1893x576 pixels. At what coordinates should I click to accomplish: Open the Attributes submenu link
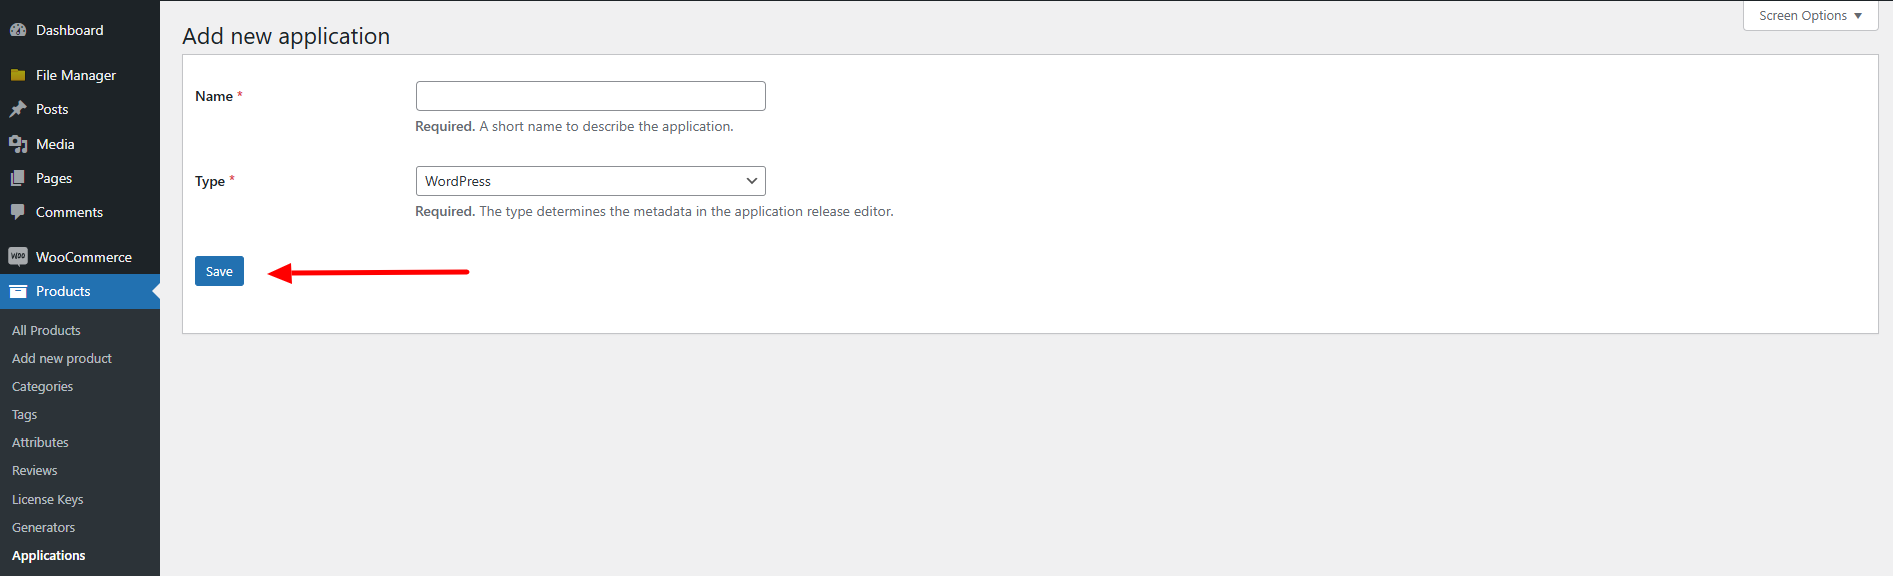[x=40, y=442]
